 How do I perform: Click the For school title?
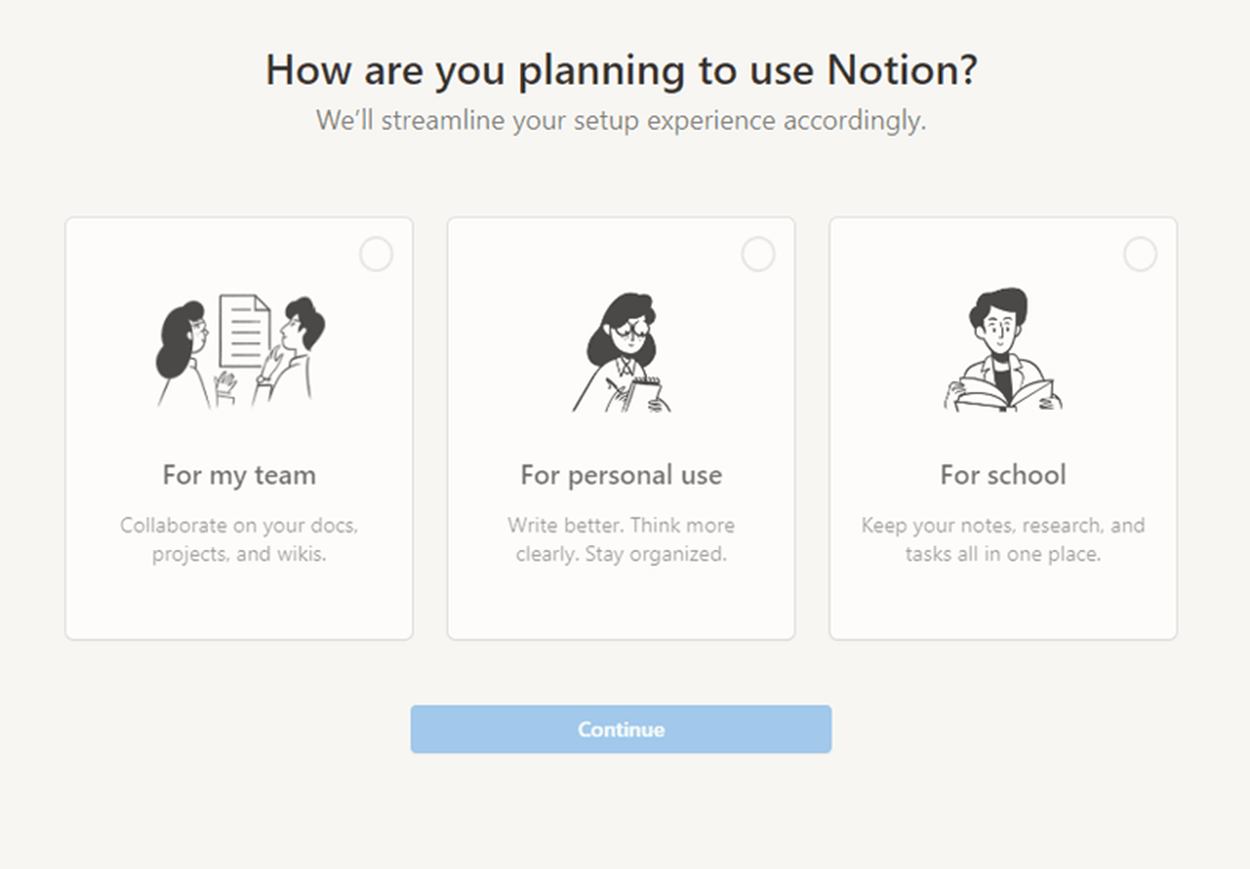[x=1003, y=474]
